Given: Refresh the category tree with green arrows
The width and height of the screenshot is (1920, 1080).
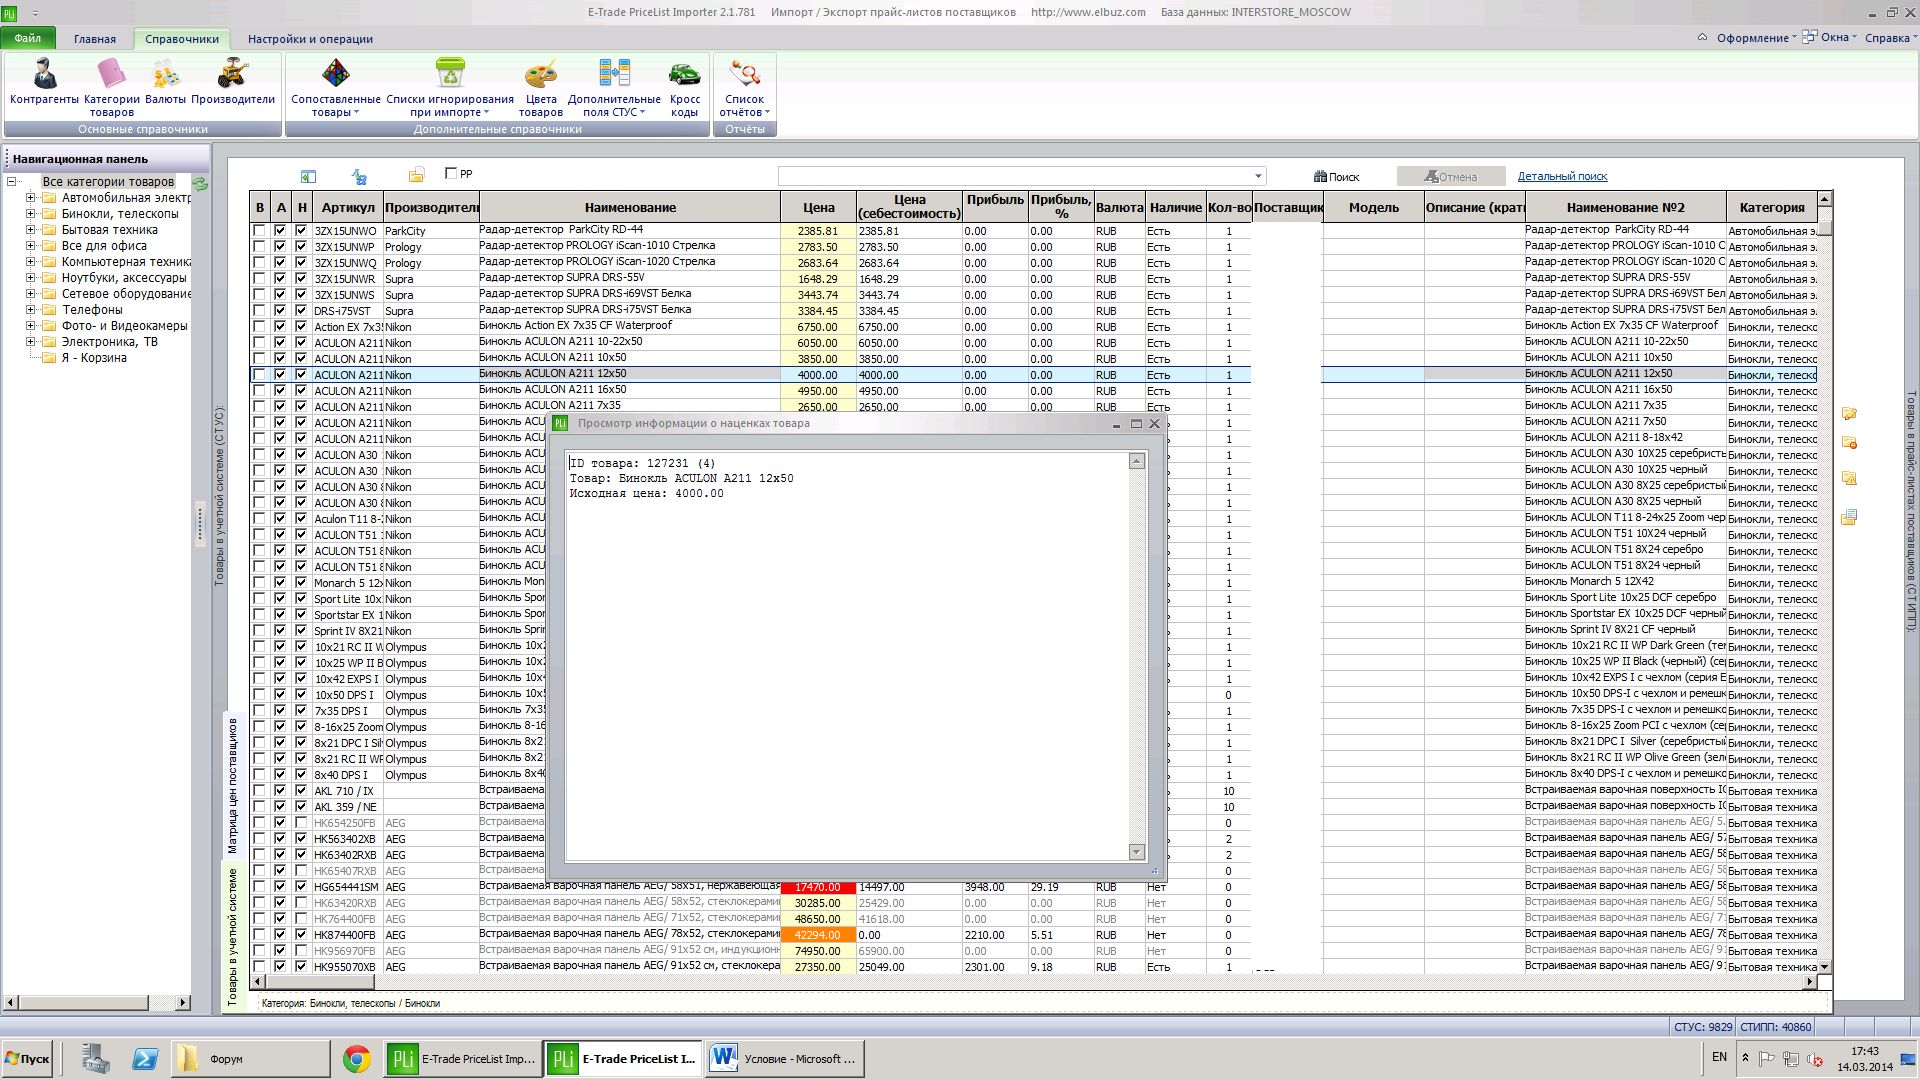Looking at the screenshot, I should click(x=200, y=183).
